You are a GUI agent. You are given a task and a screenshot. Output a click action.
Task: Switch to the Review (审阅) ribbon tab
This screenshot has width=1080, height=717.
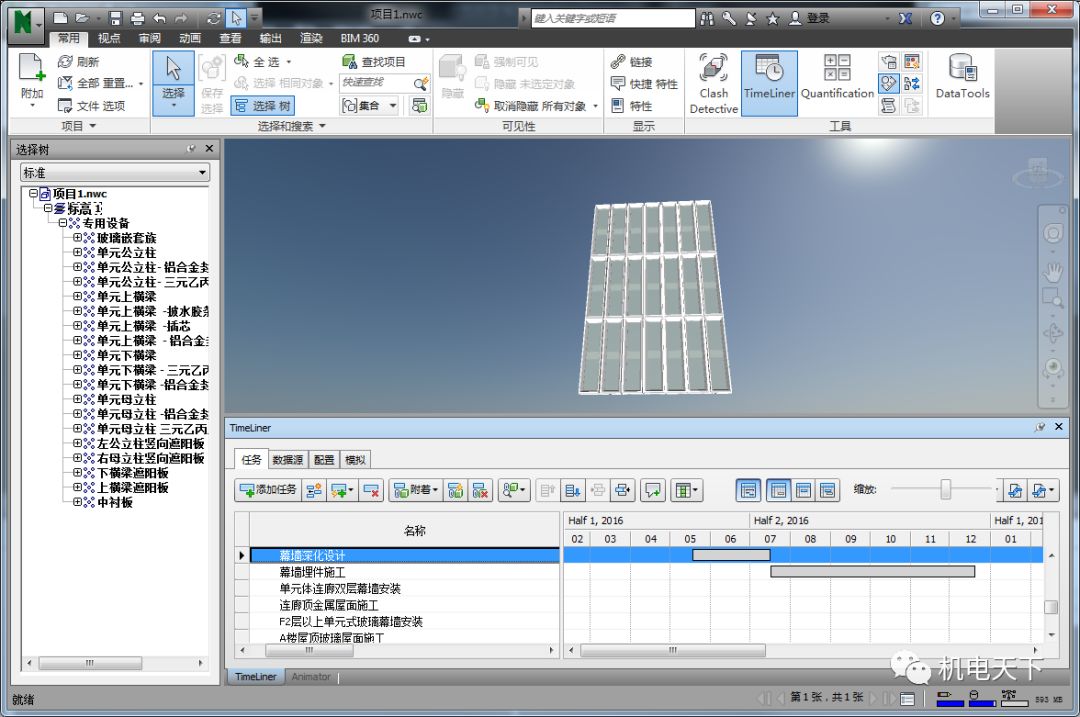pyautogui.click(x=149, y=39)
